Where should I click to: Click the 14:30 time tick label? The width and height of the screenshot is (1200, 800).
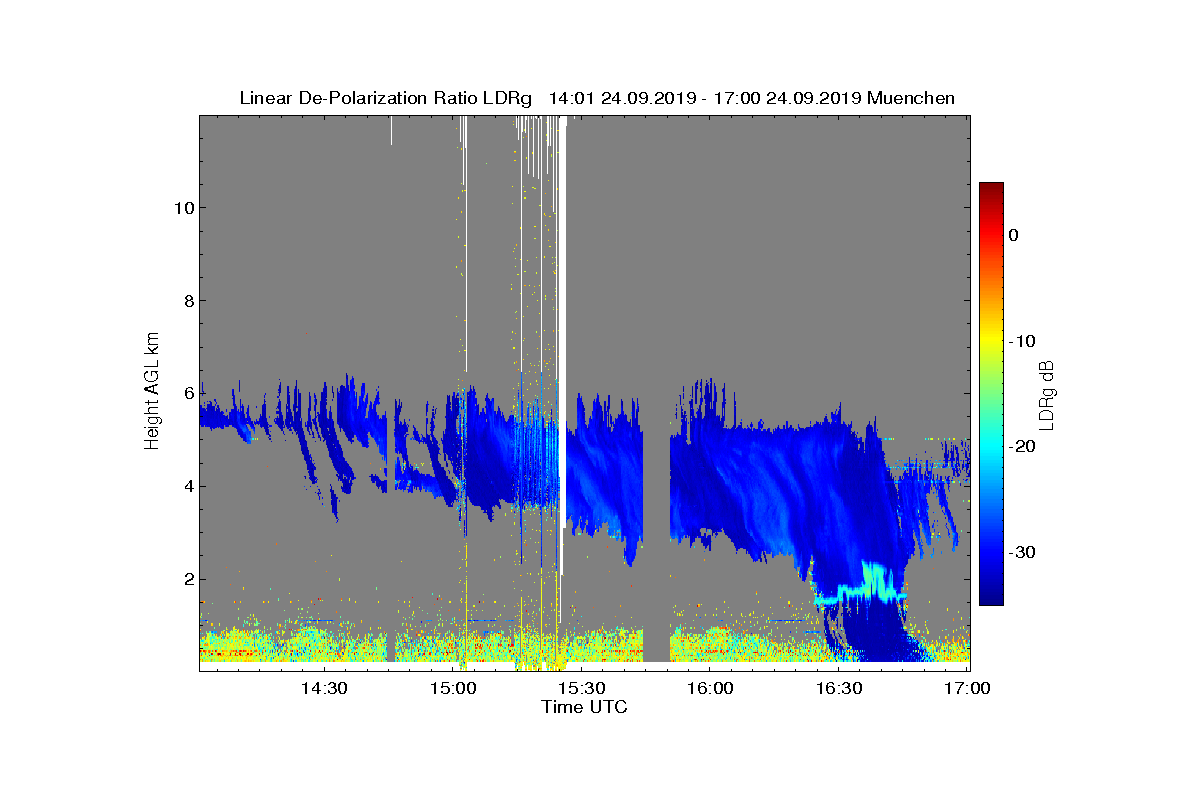(x=324, y=689)
